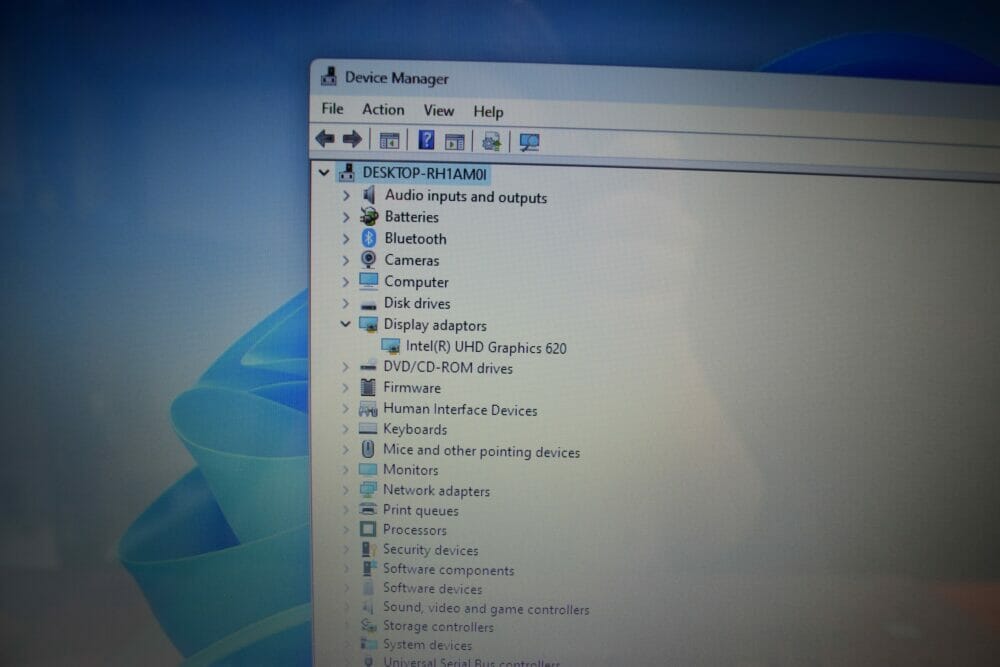Viewport: 1000px width, 667px height.
Task: Click the DESKTOP-RH1AM0I computer icon
Action: coord(346,172)
